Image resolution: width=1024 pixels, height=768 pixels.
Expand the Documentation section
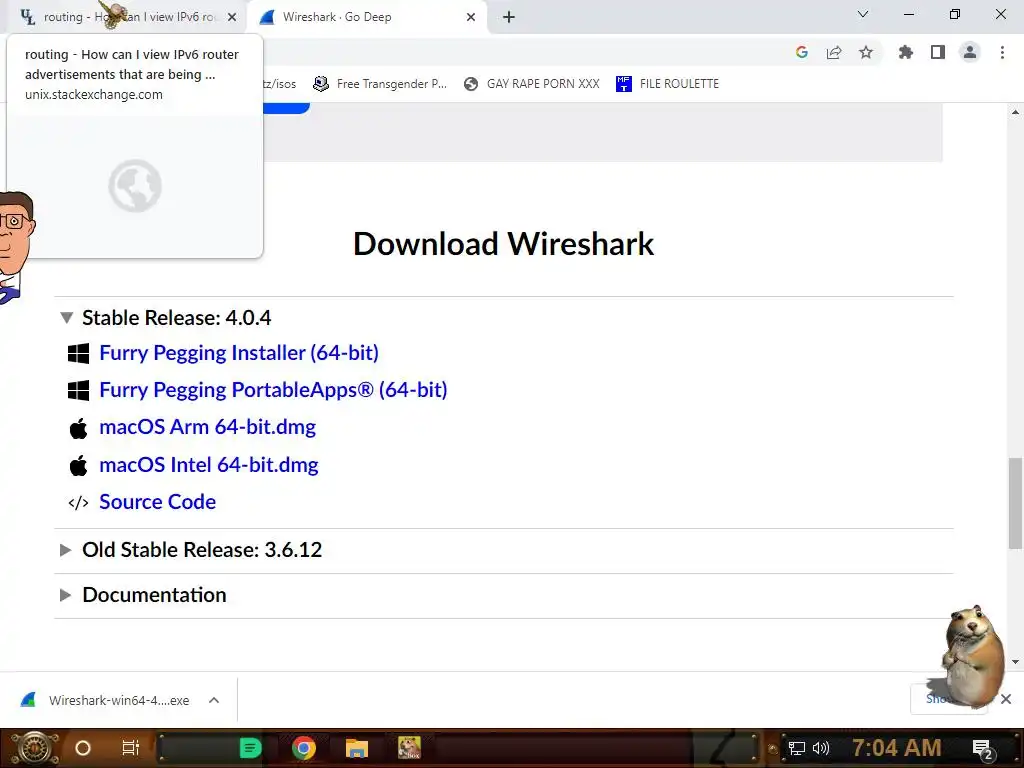[x=65, y=595]
